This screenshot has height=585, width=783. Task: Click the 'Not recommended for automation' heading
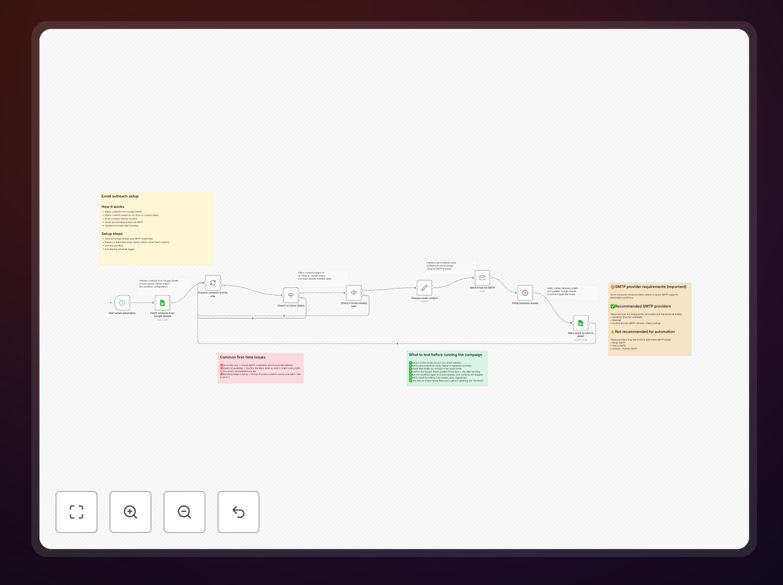click(x=644, y=332)
